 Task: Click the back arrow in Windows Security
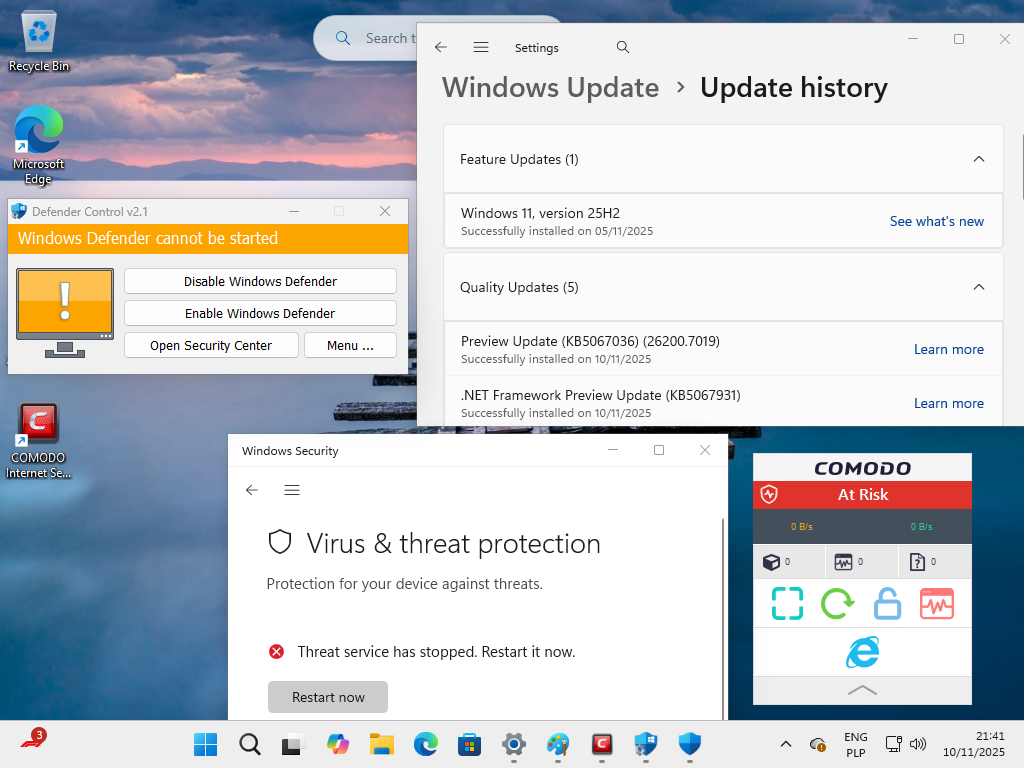pyautogui.click(x=252, y=490)
